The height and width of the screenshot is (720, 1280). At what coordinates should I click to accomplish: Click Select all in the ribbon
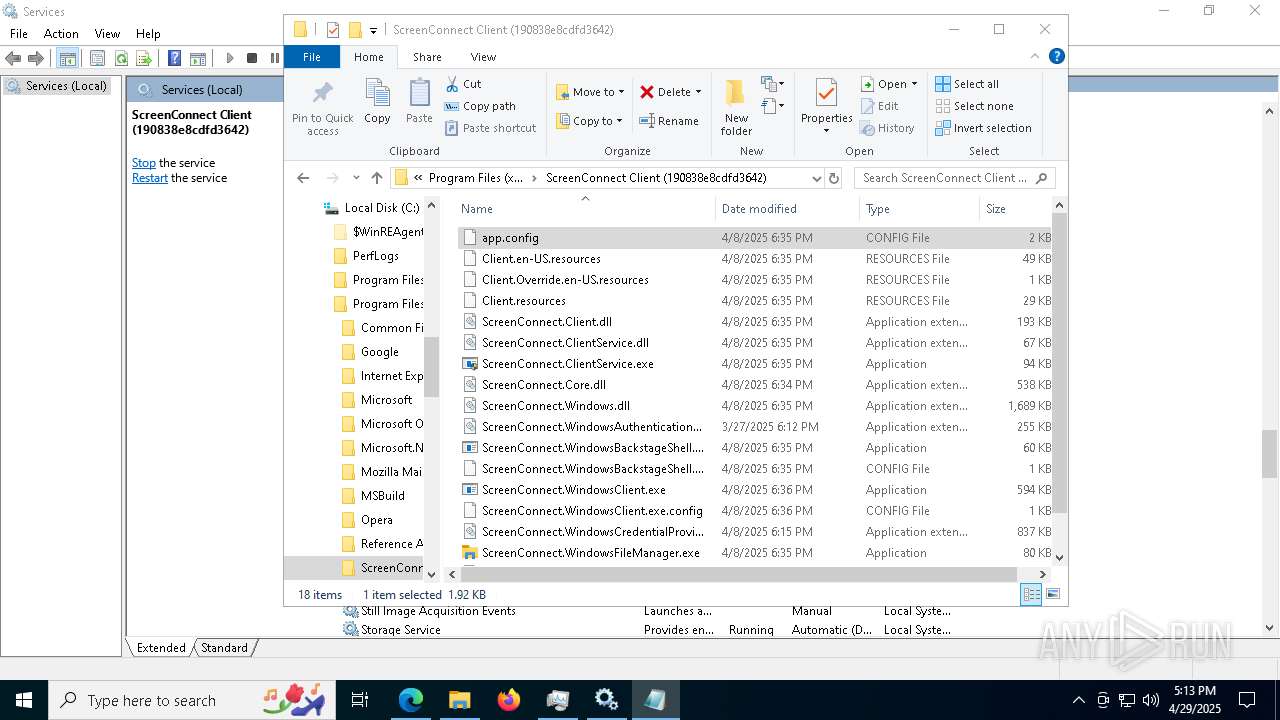967,84
